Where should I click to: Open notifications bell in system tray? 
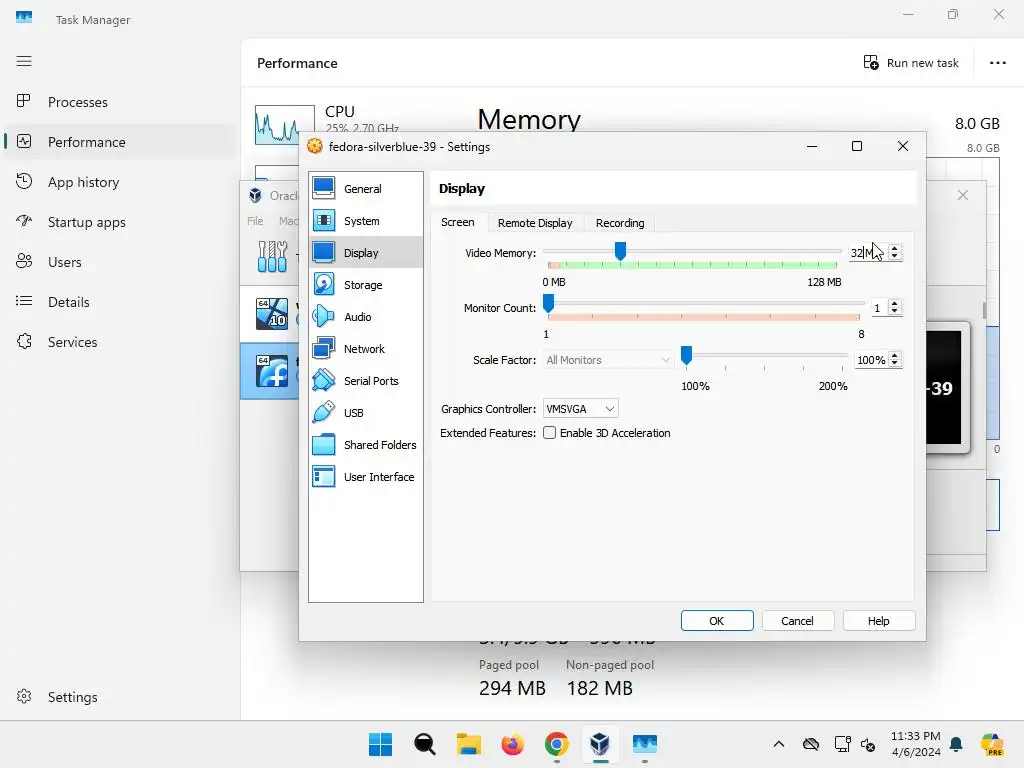point(956,744)
